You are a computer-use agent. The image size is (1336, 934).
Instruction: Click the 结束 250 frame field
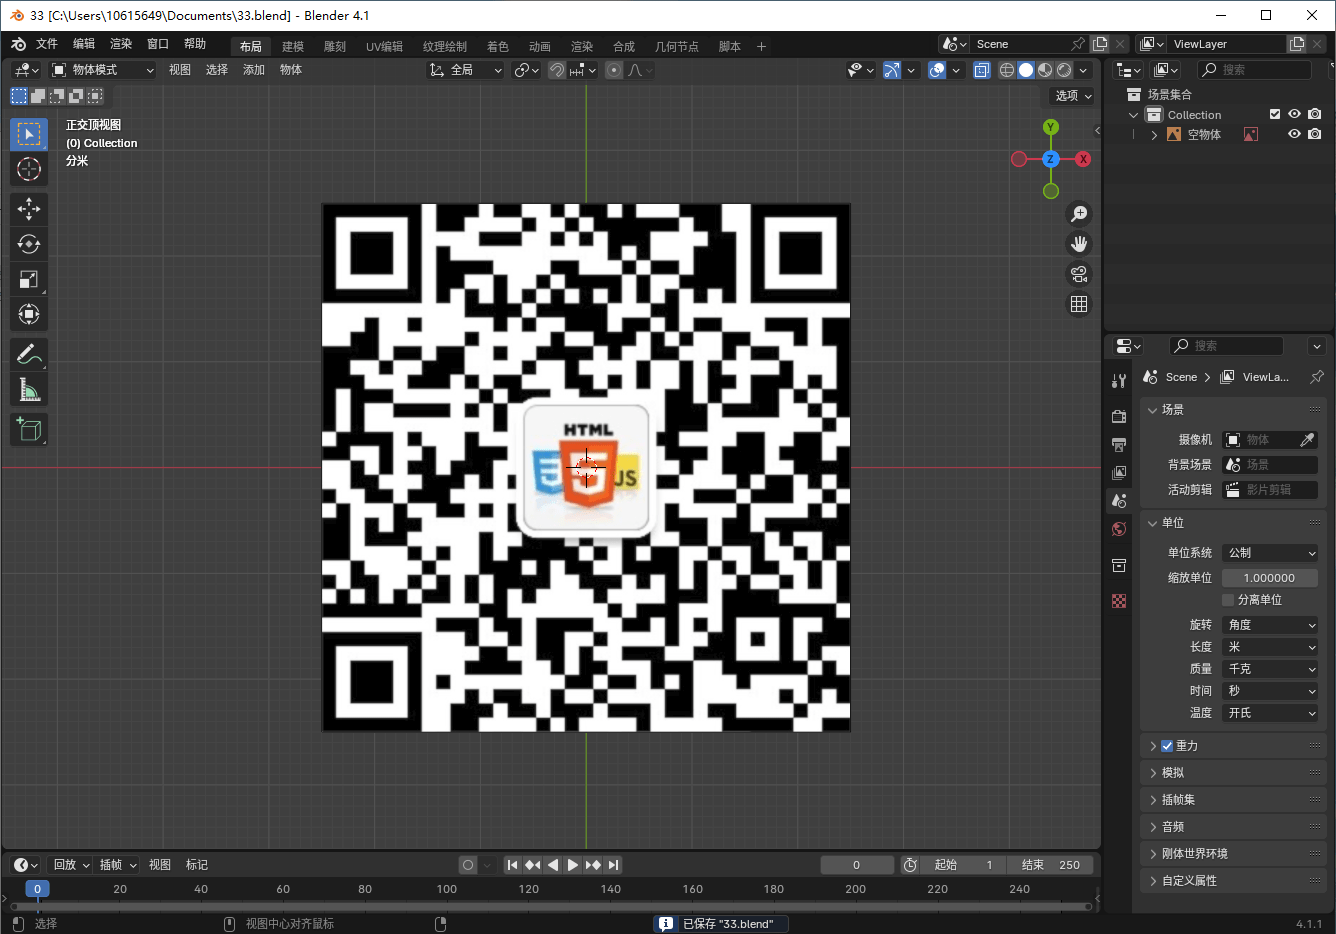pos(1050,865)
